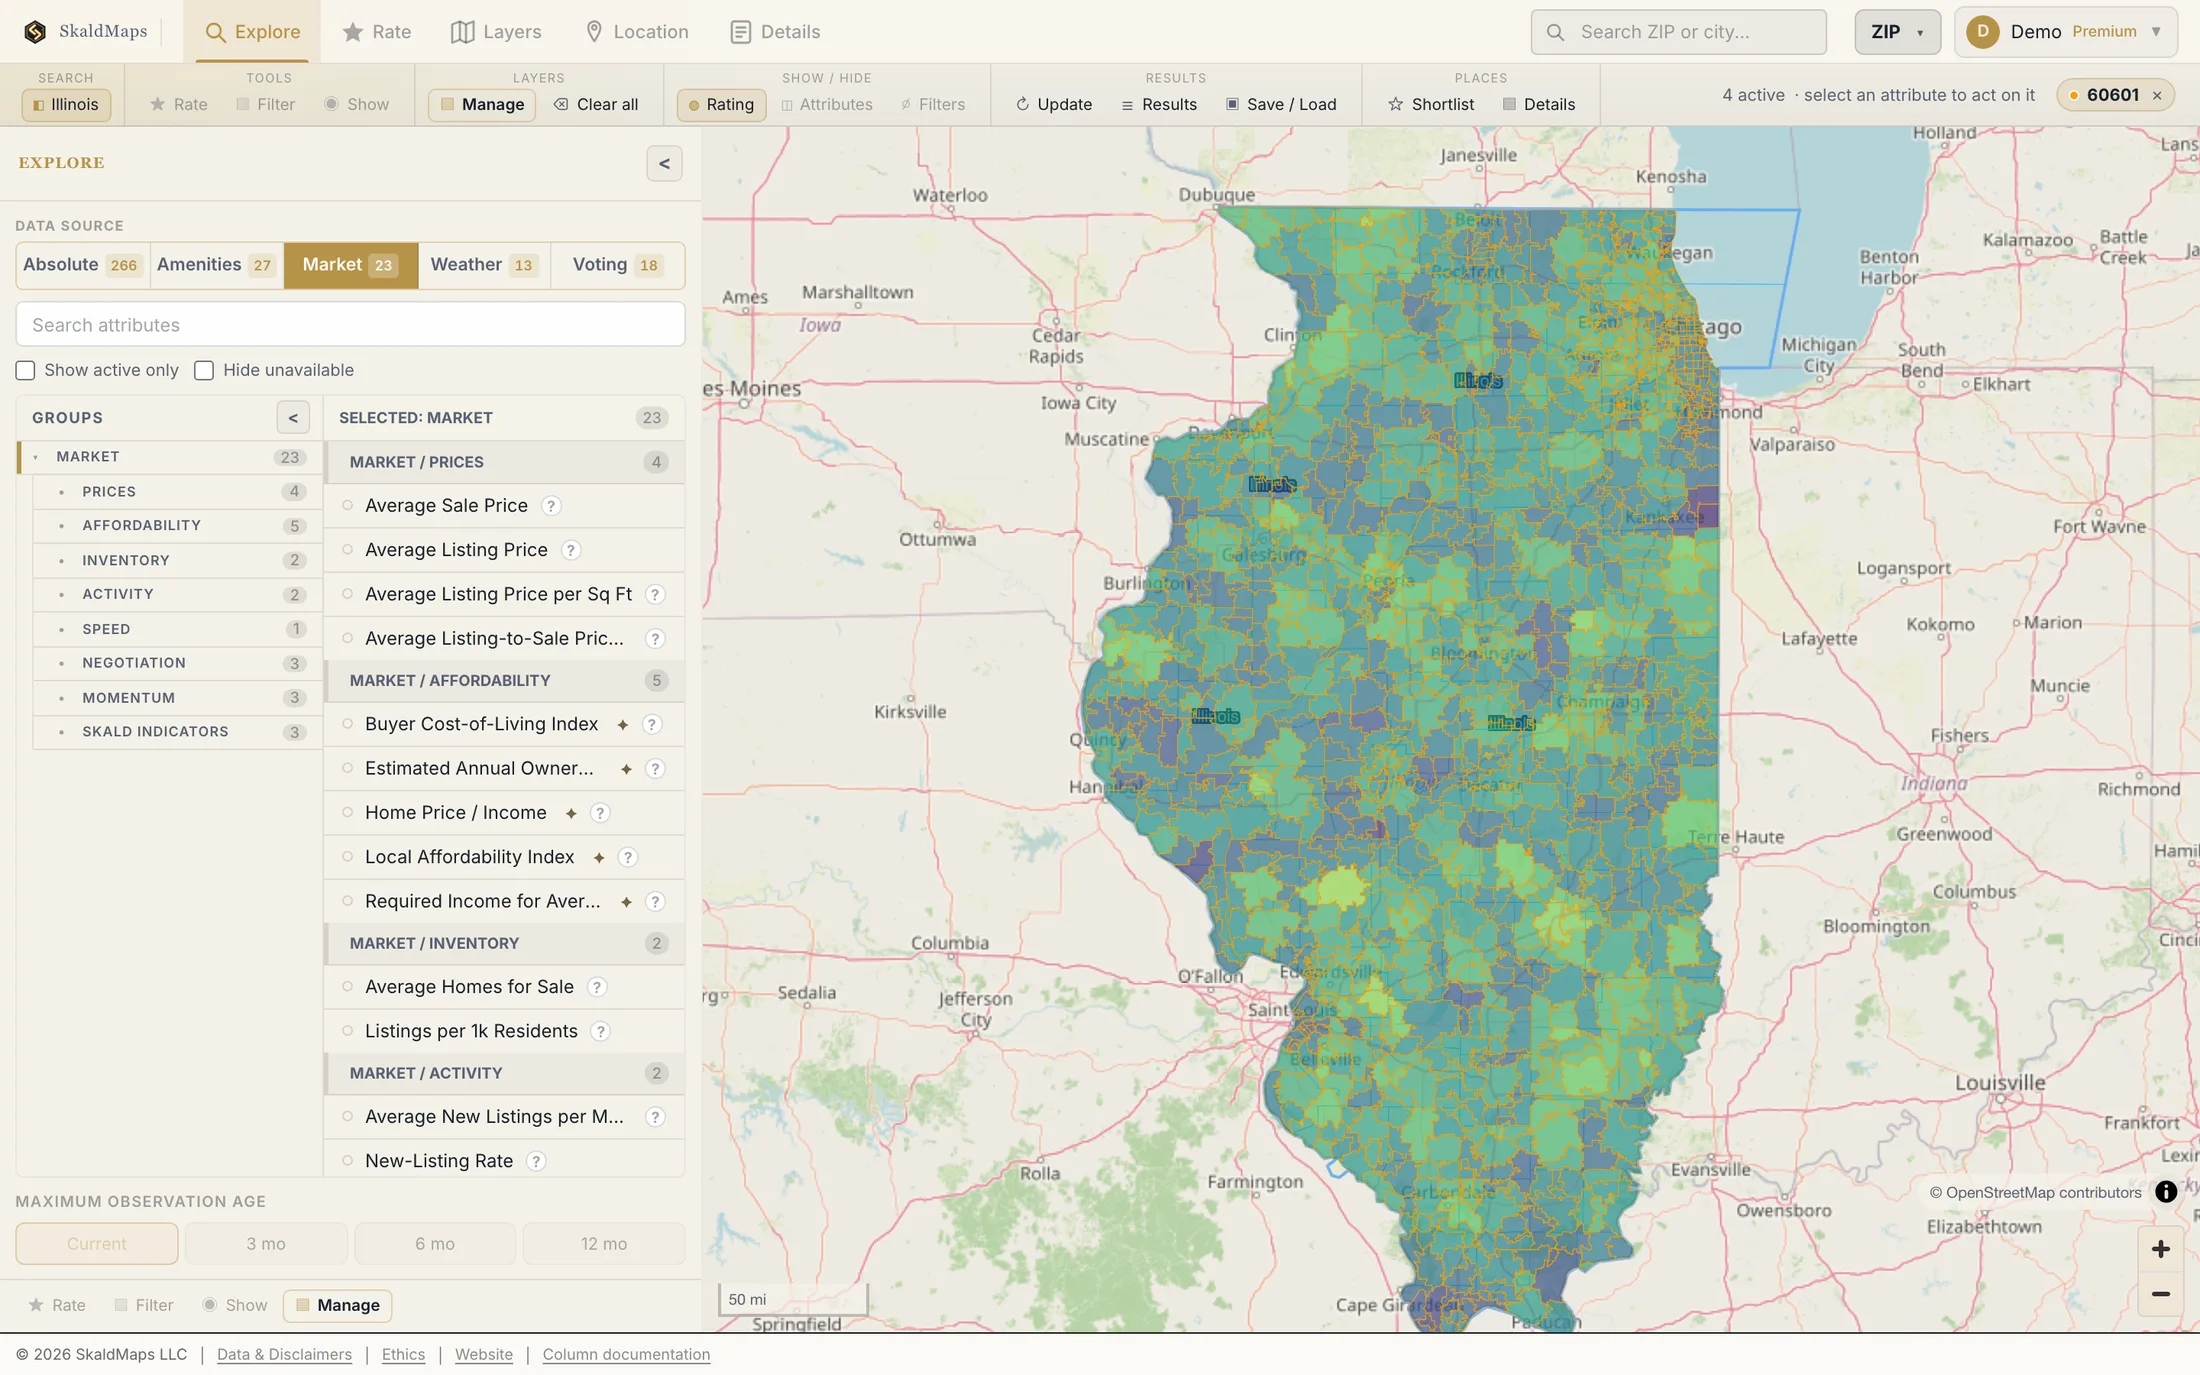Open help for New-Listing Rate
This screenshot has height=1375, width=2200.
[x=536, y=1161]
